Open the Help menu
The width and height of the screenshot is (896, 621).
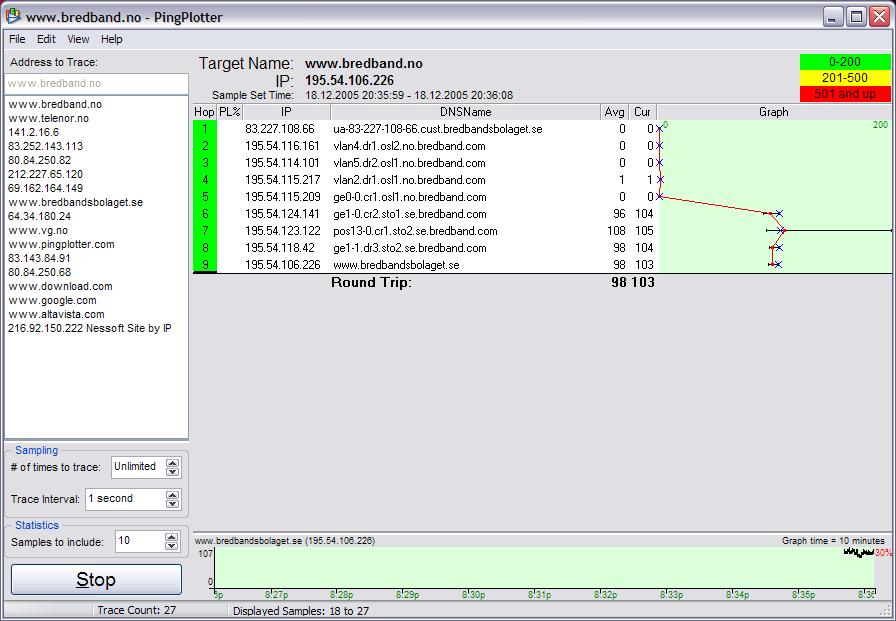111,39
